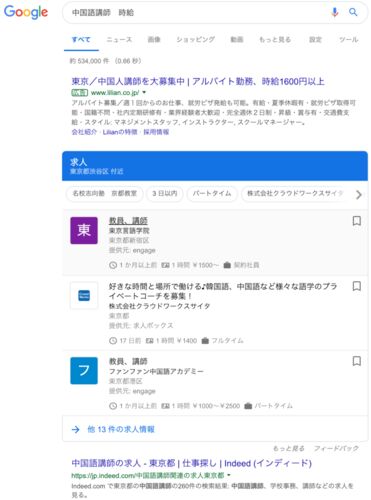Image resolution: width=371 pixels, height=500 pixels.
Task: Open the Indeed 中国語講師の求人 result
Action: 192,463
